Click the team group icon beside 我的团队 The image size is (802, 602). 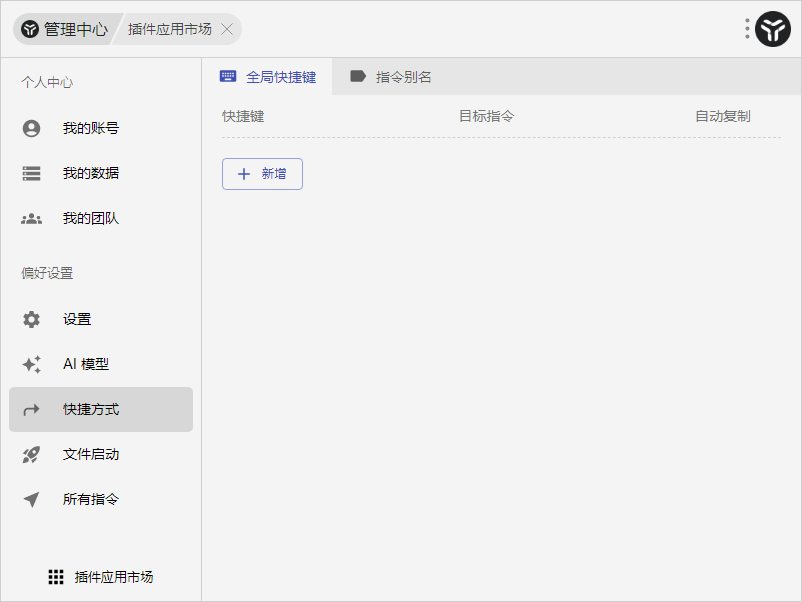point(32,218)
